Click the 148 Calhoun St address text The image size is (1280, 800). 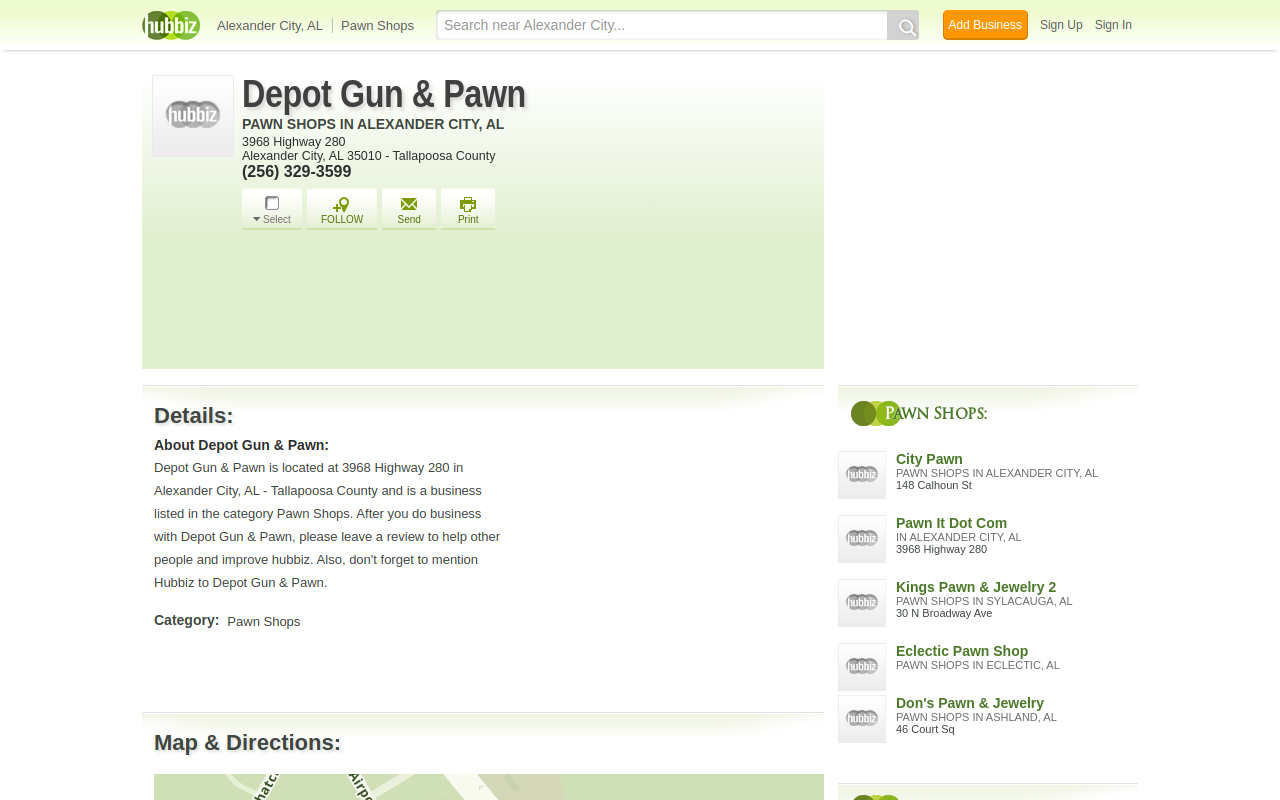[934, 485]
